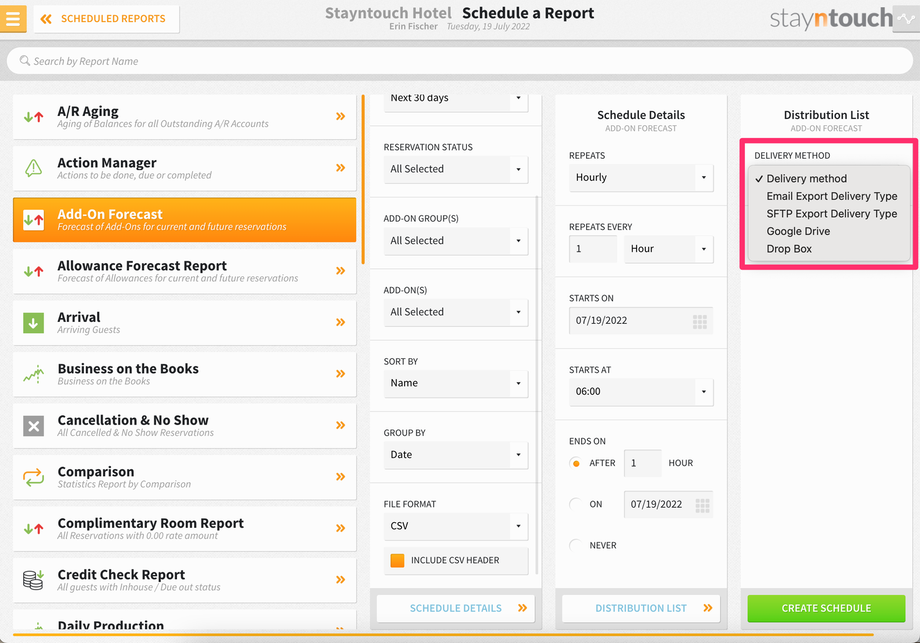Open the Starts On calendar picker icon
This screenshot has width=920, height=643.
tap(699, 322)
